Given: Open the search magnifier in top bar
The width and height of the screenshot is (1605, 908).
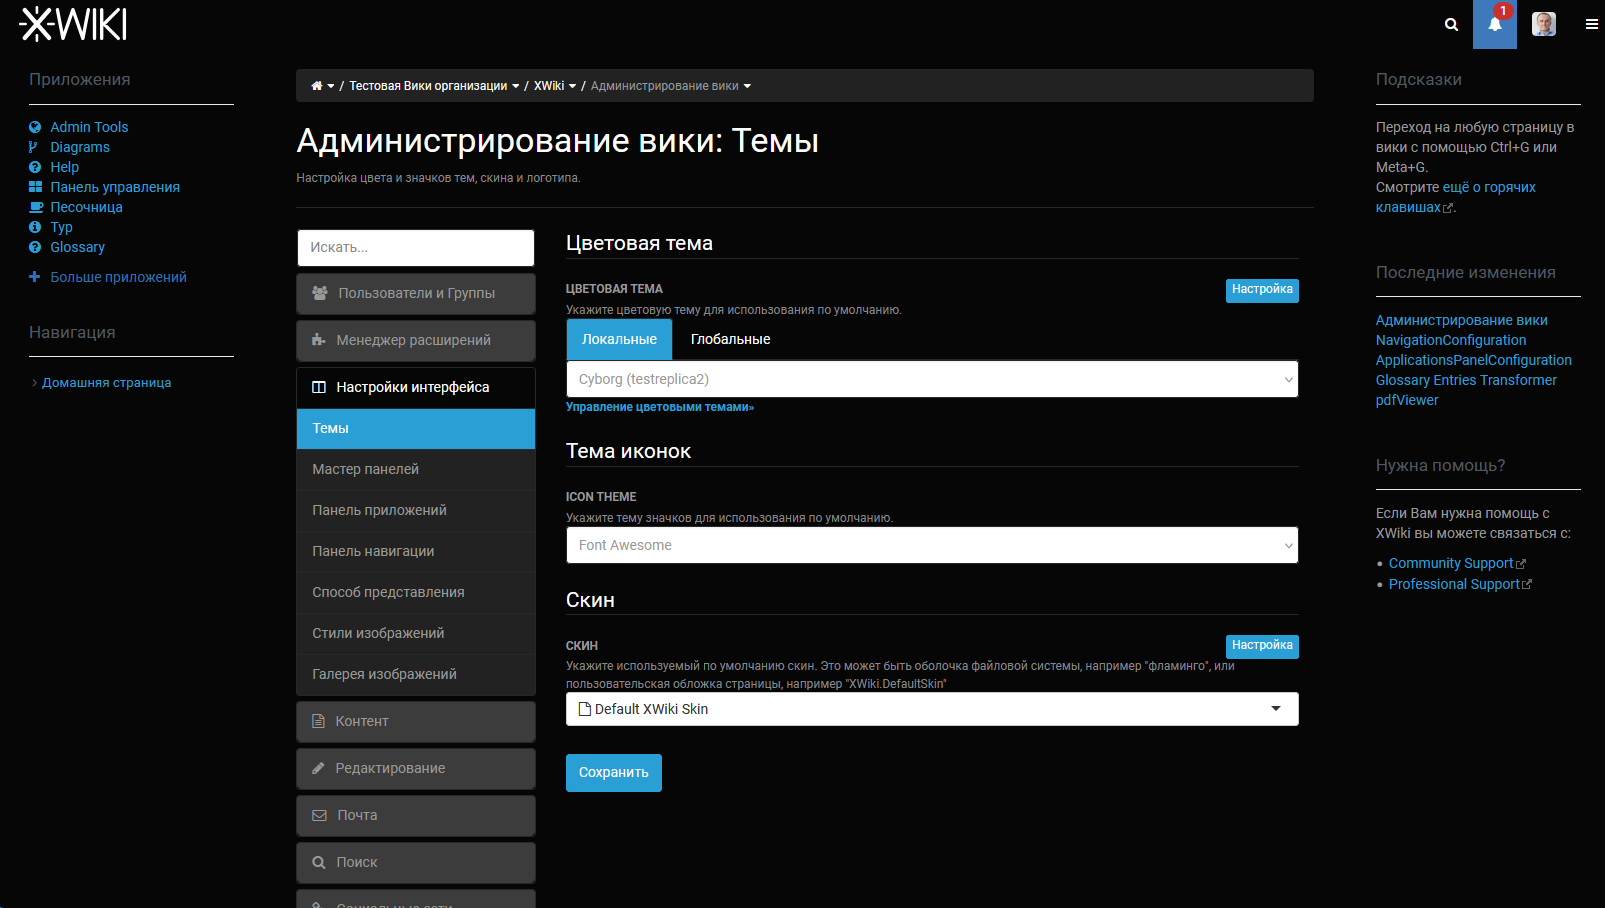Looking at the screenshot, I should point(1451,25).
